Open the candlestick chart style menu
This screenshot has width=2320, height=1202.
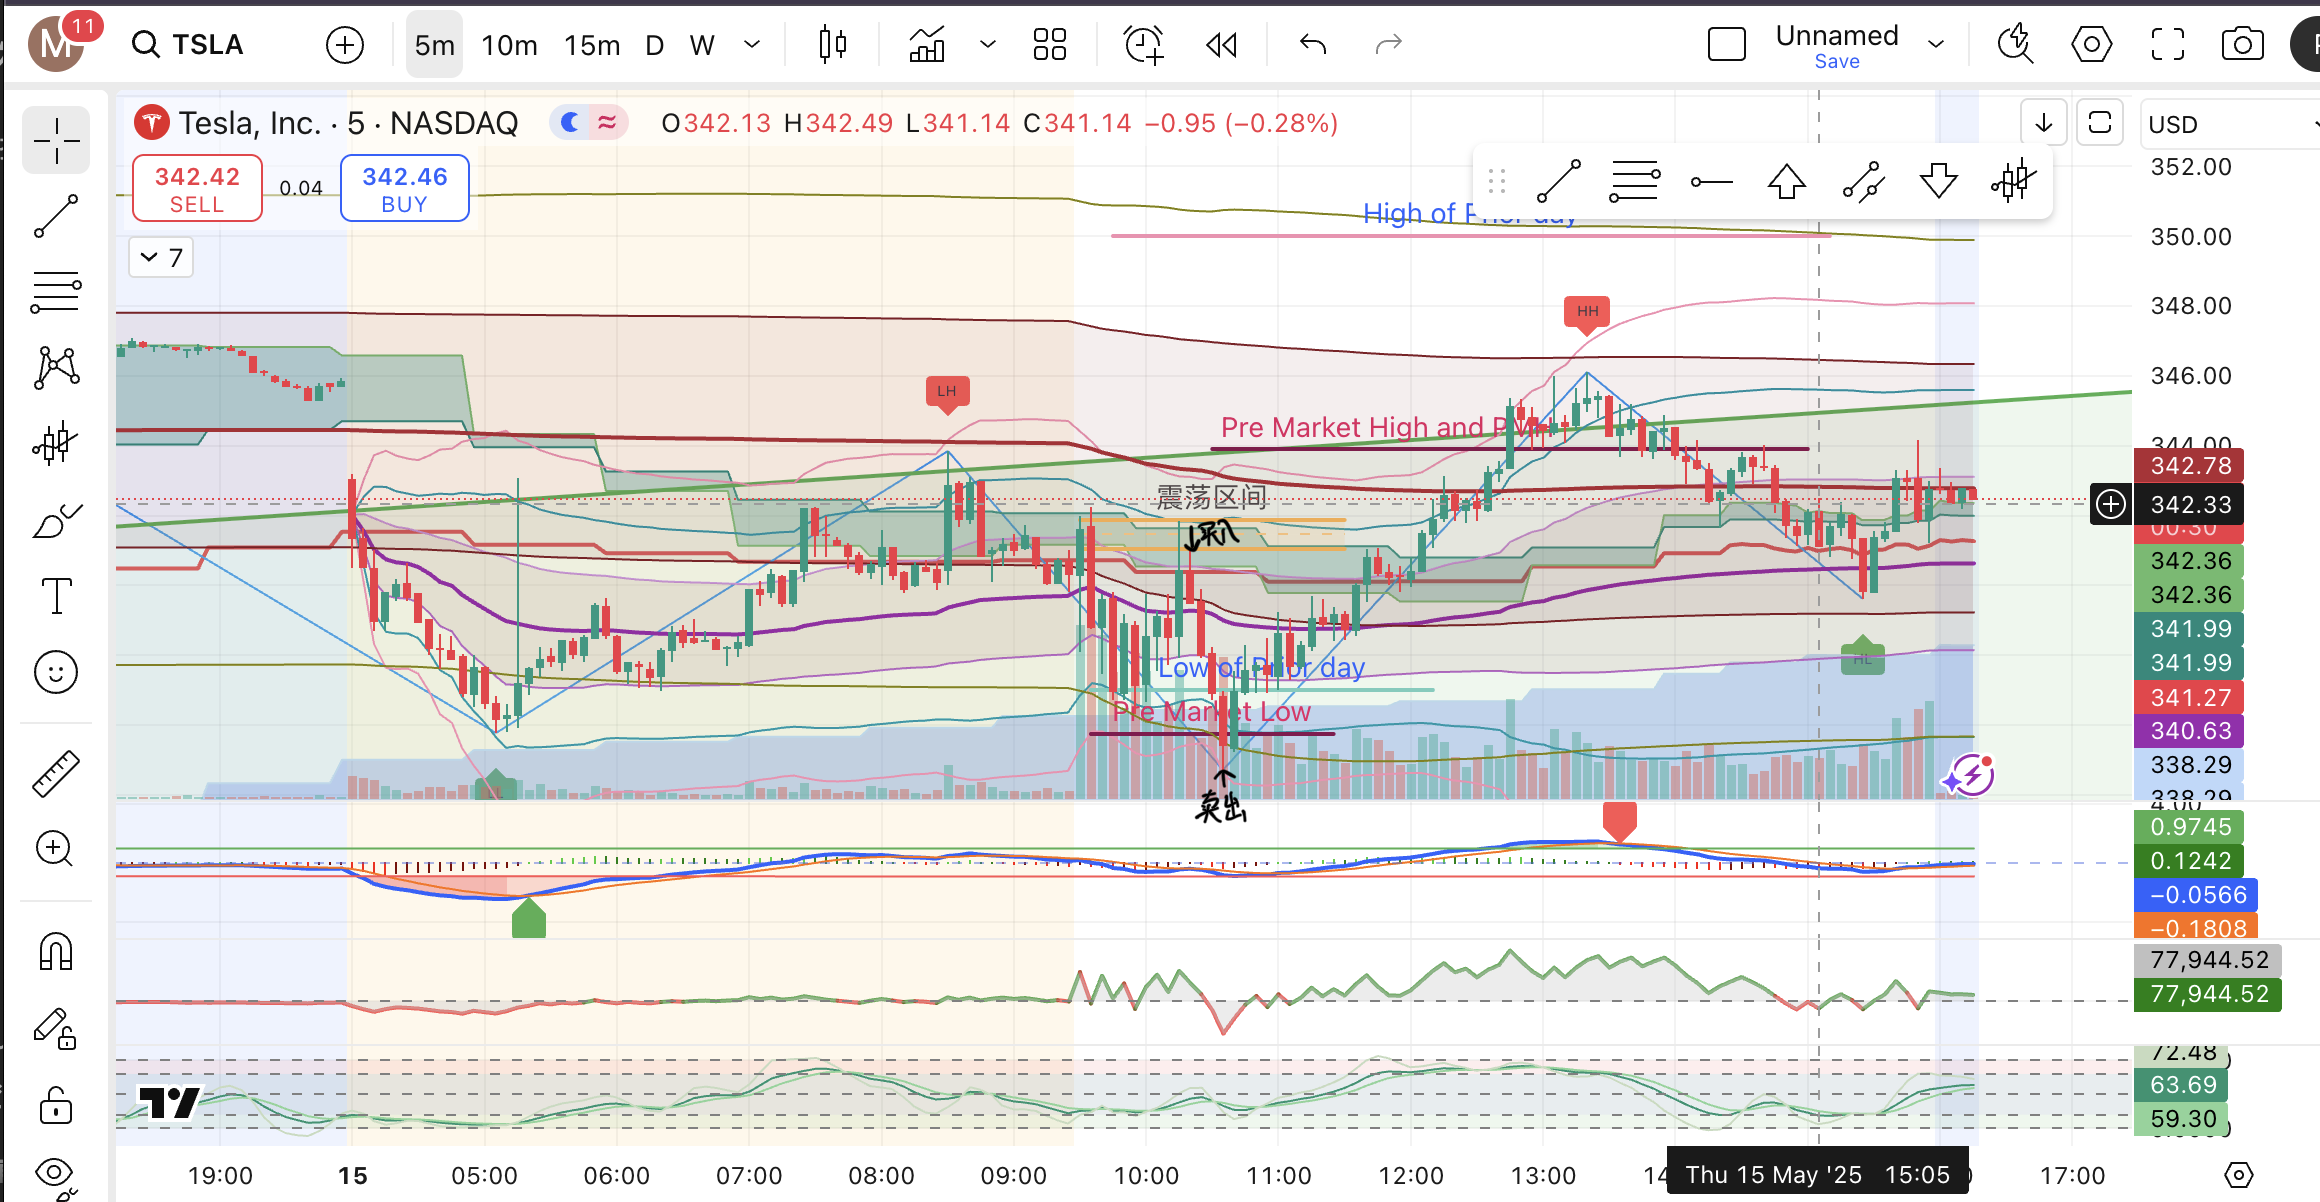point(832,45)
